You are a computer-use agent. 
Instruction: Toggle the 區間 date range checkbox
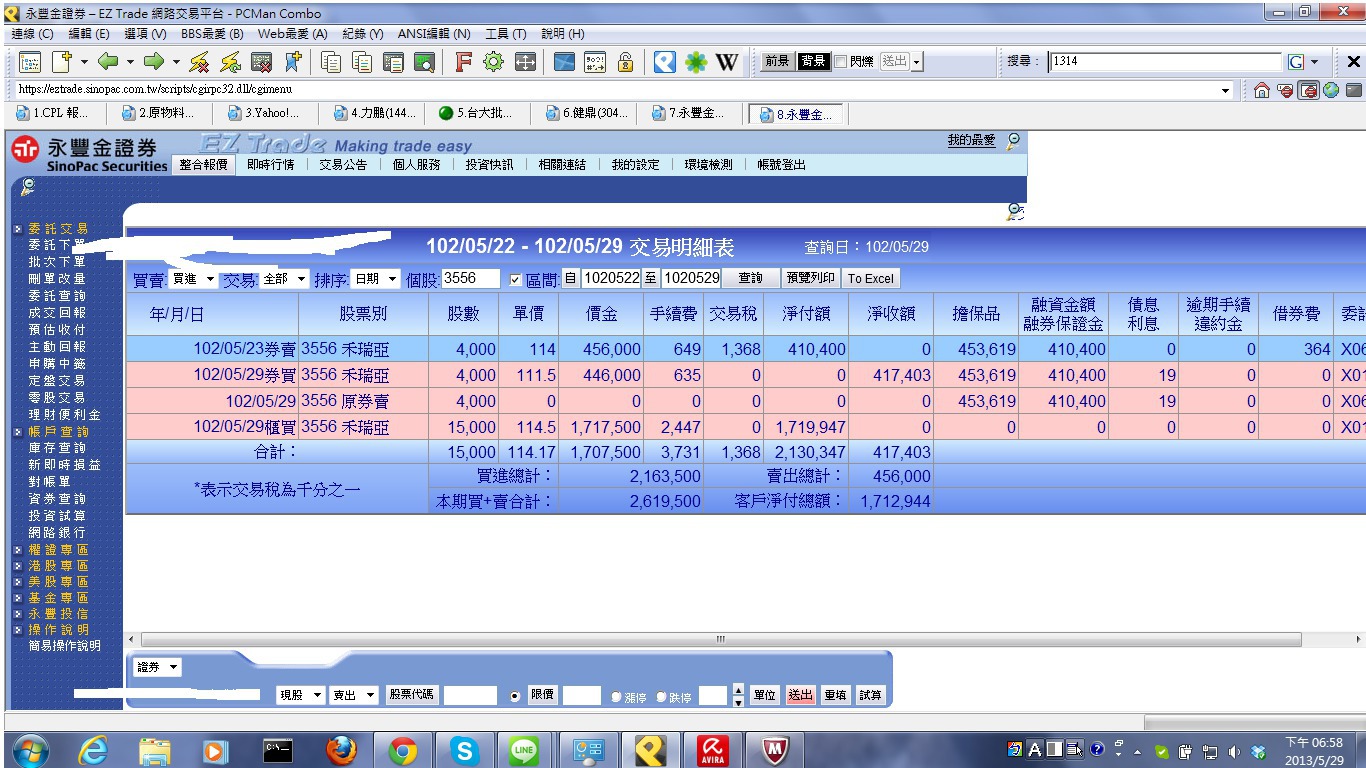(x=516, y=279)
